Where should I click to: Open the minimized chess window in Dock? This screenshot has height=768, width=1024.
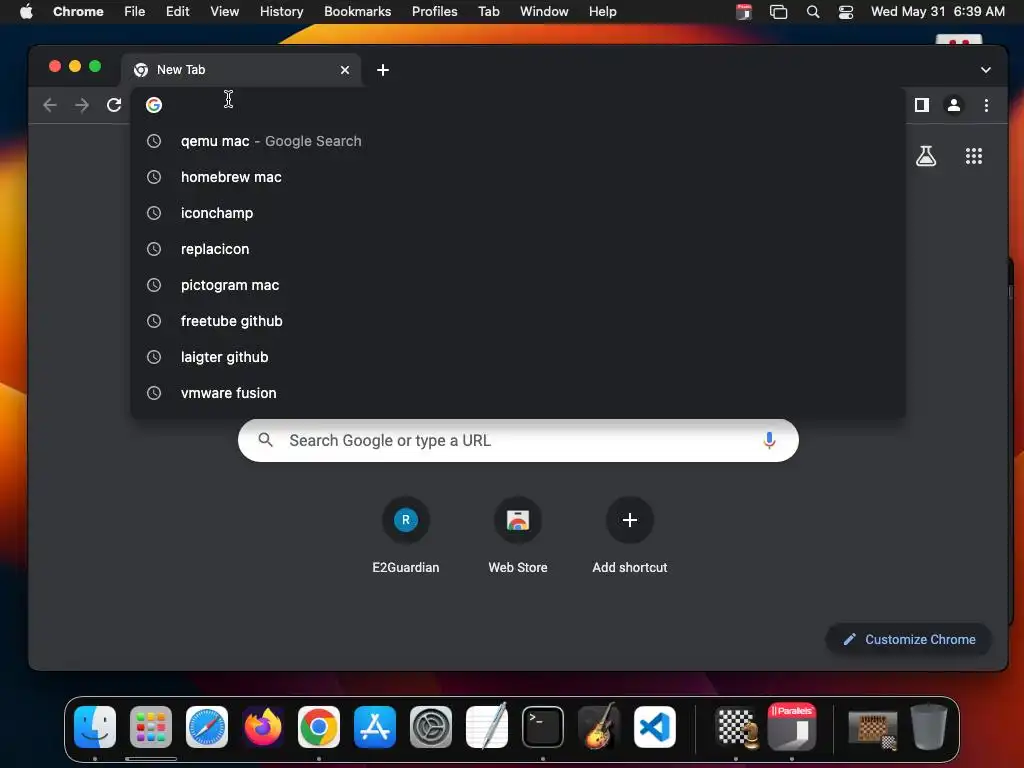pos(873,729)
